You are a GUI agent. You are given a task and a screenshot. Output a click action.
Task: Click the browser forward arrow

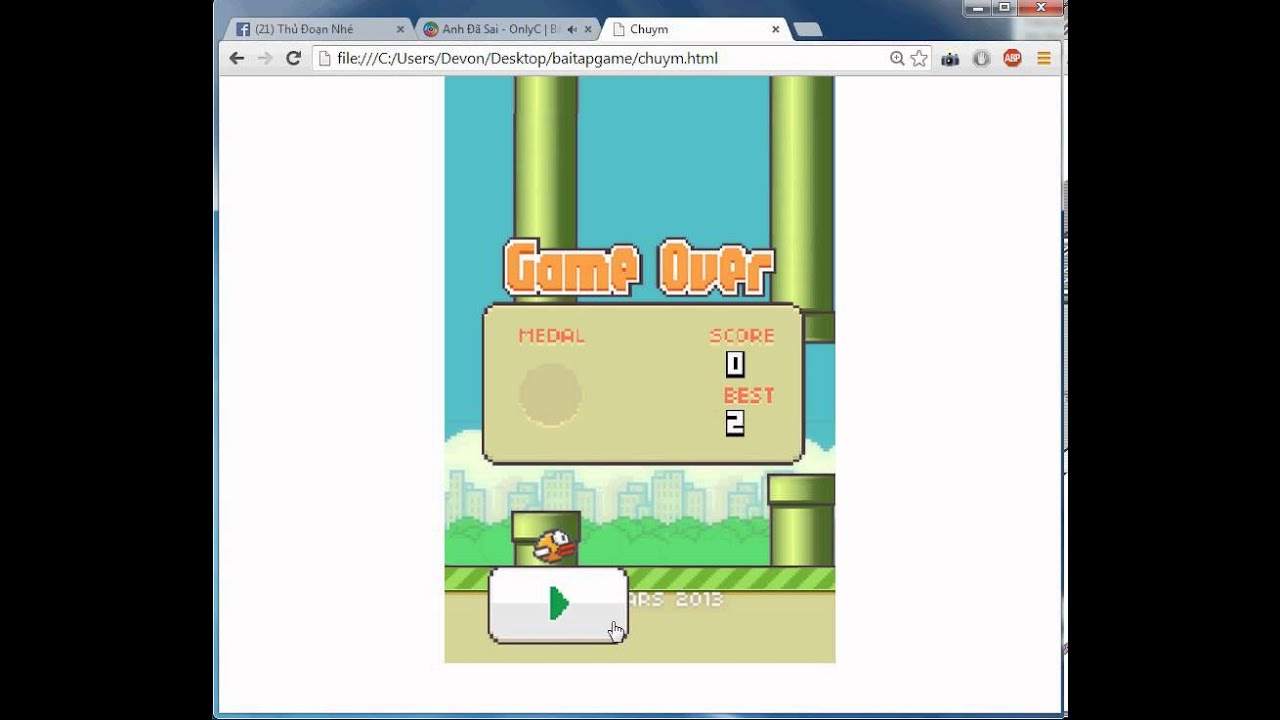click(265, 58)
